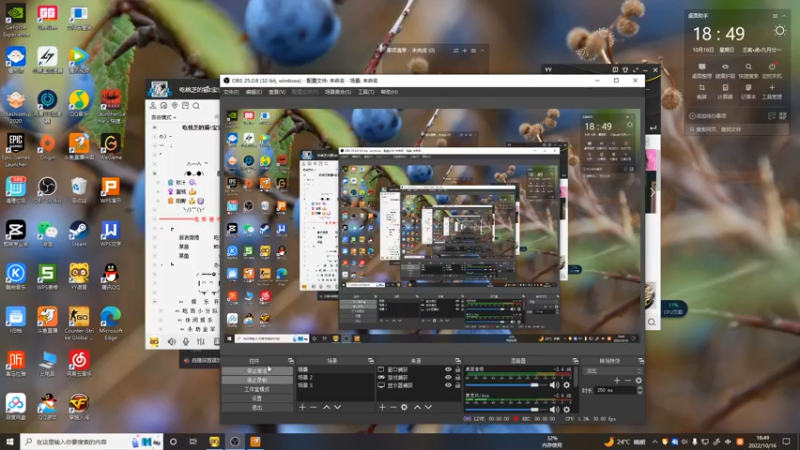Toggle visibility of the display capture source
The width and height of the screenshot is (800, 450).
tap(448, 385)
